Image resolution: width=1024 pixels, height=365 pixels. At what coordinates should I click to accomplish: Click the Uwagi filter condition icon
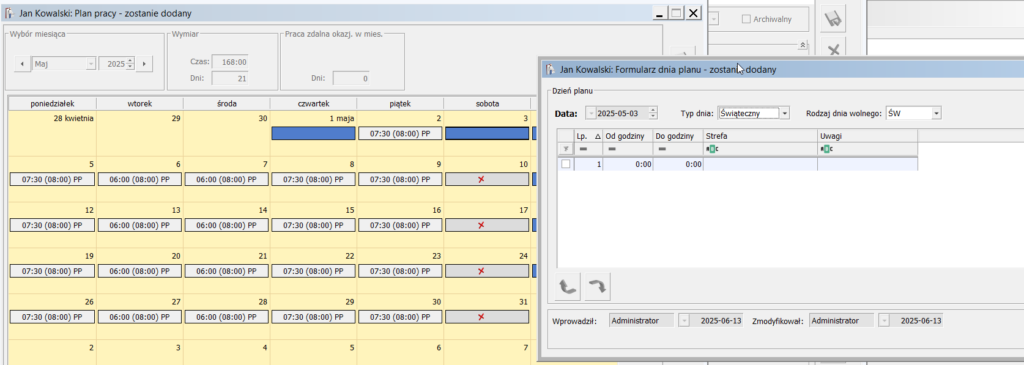point(827,150)
